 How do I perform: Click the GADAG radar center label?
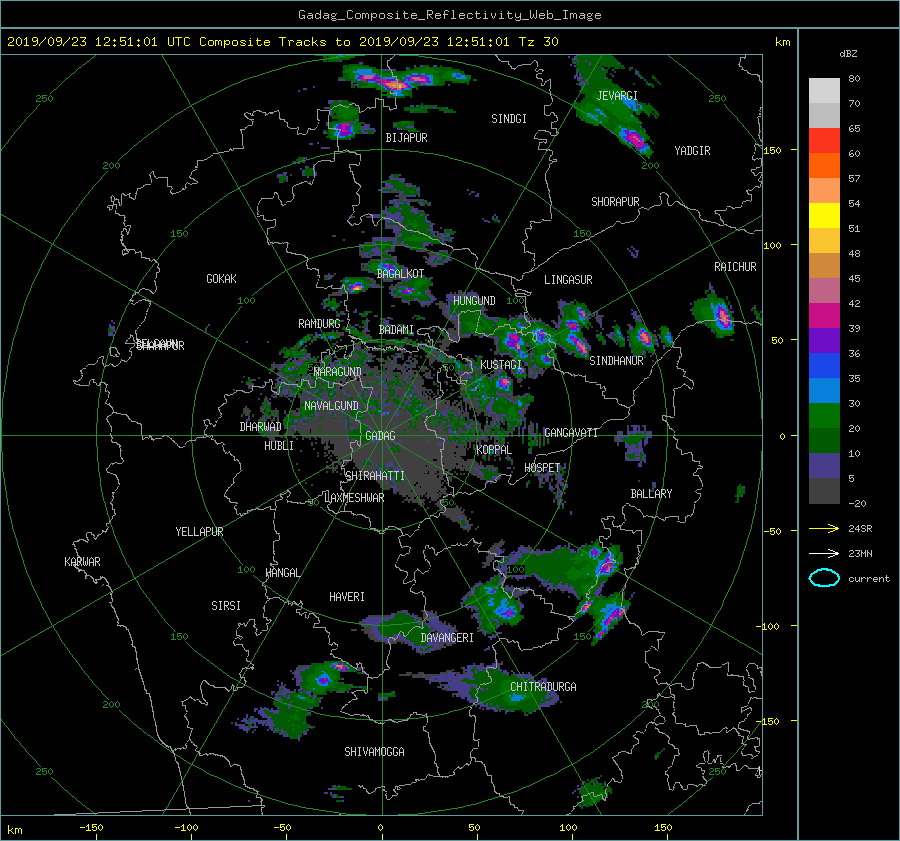(x=381, y=436)
